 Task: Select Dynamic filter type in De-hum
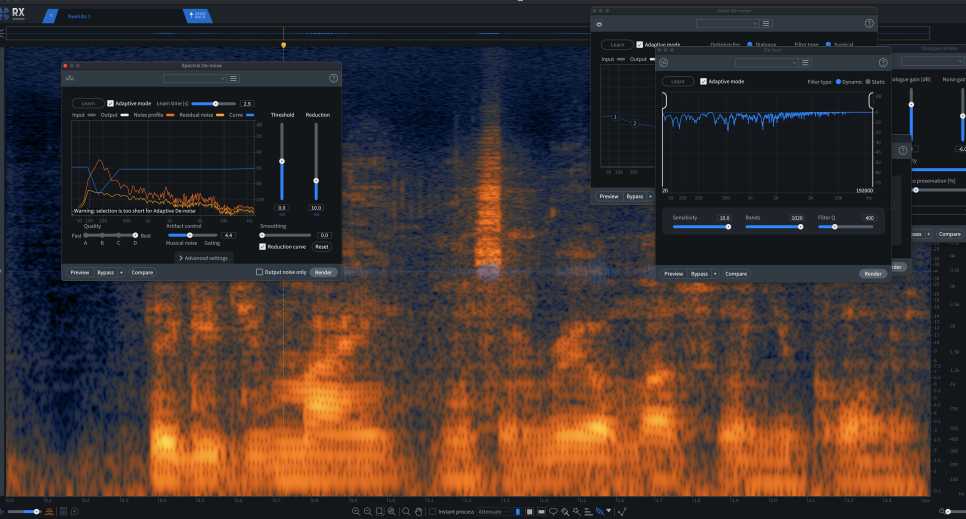(x=838, y=81)
